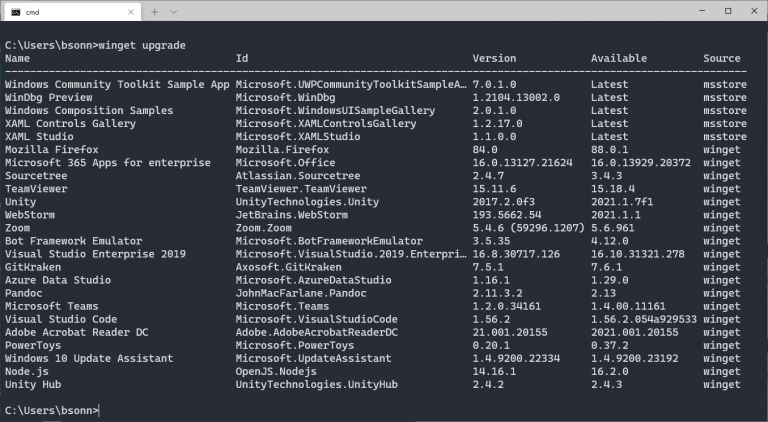Click the 'Microsoft.Office' id
Screen dimensions: 768x422
pos(286,163)
